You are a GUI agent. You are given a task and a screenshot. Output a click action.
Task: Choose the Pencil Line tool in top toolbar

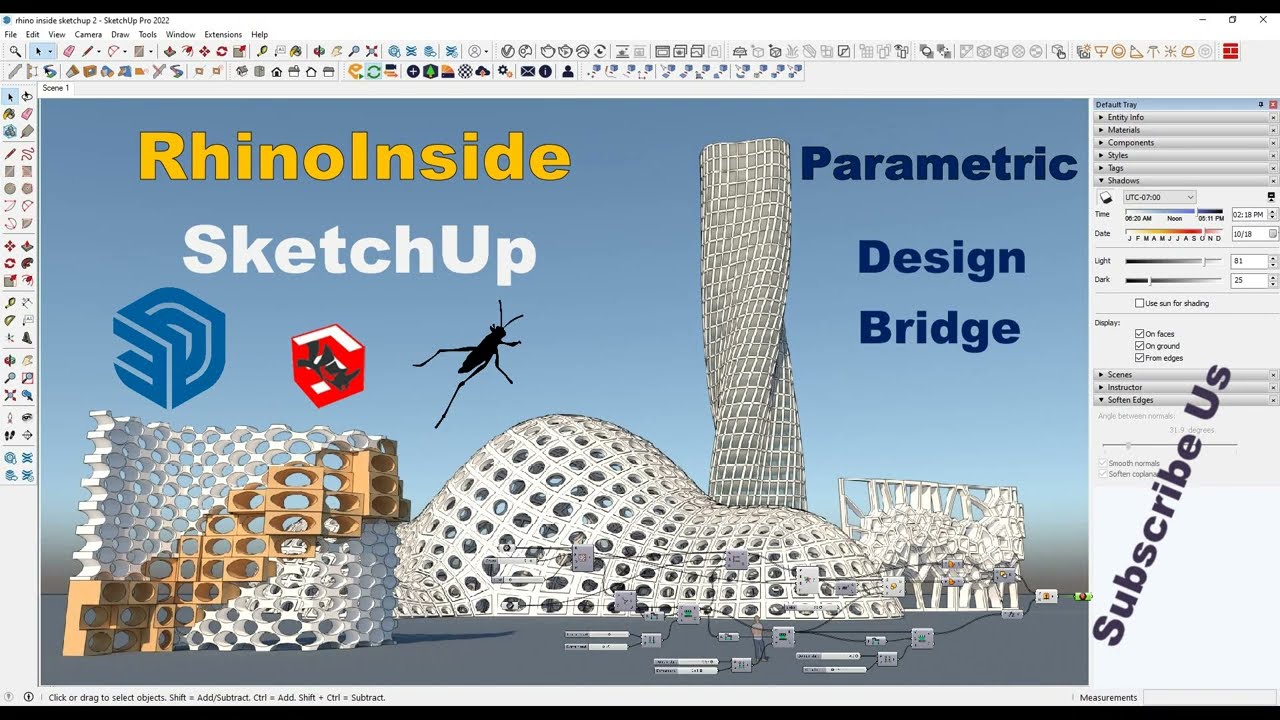87,51
